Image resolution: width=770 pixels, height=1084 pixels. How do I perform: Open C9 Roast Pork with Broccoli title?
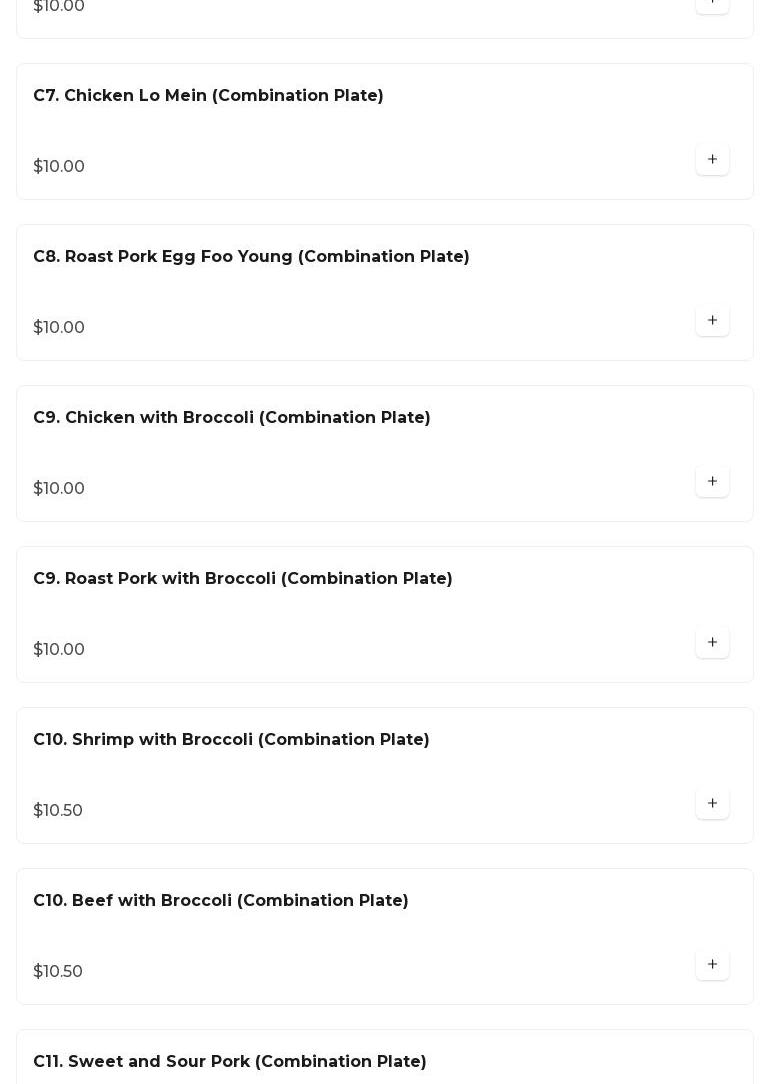point(242,579)
